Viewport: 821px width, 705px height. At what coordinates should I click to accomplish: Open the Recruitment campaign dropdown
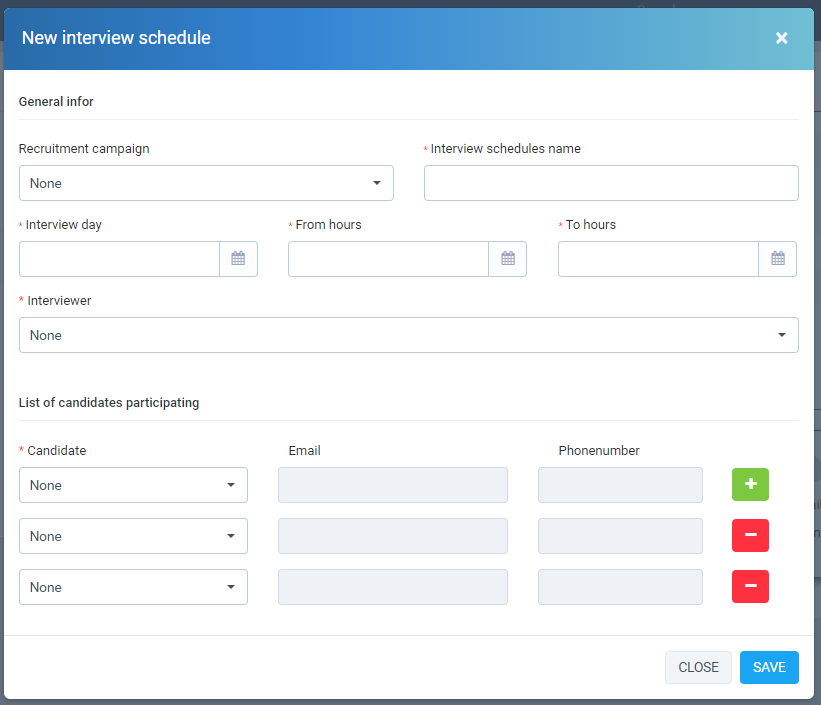(206, 183)
